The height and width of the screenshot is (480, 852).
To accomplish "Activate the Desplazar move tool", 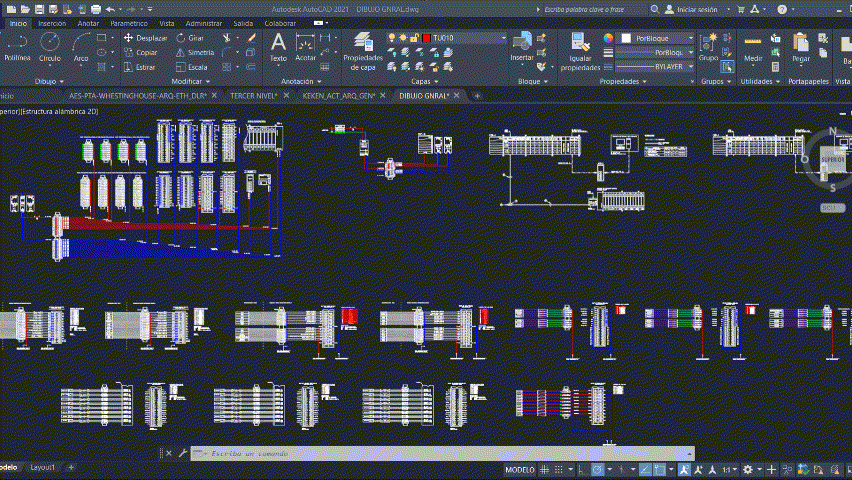I will pyautogui.click(x=146, y=38).
